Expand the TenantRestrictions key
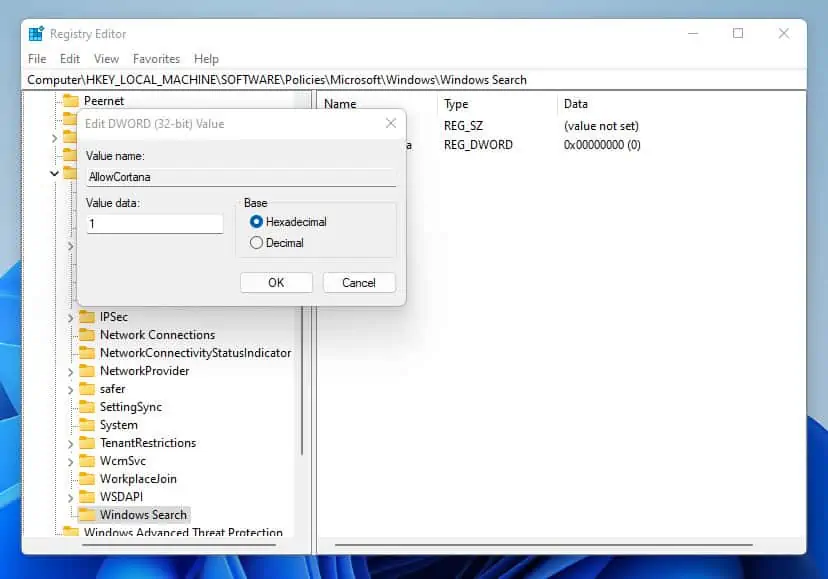 [x=70, y=444]
